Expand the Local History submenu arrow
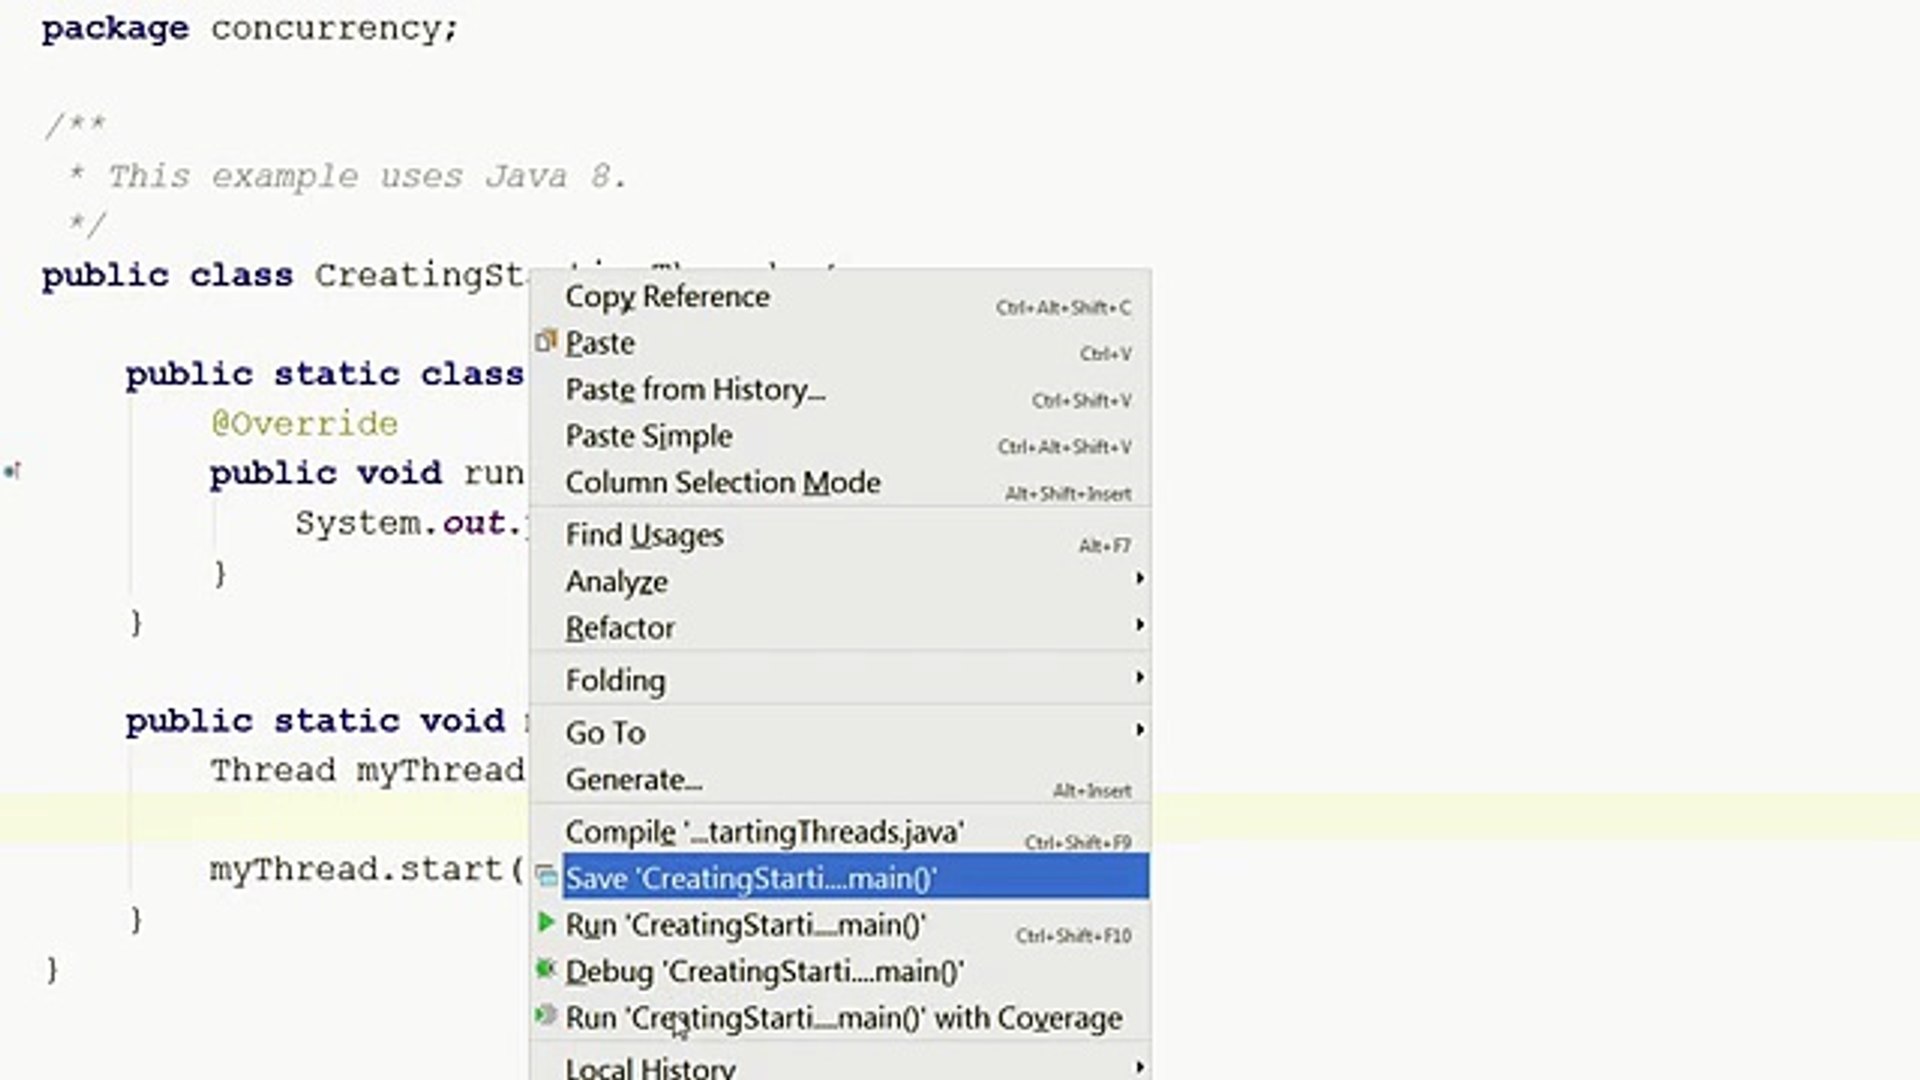 pos(1139,1067)
